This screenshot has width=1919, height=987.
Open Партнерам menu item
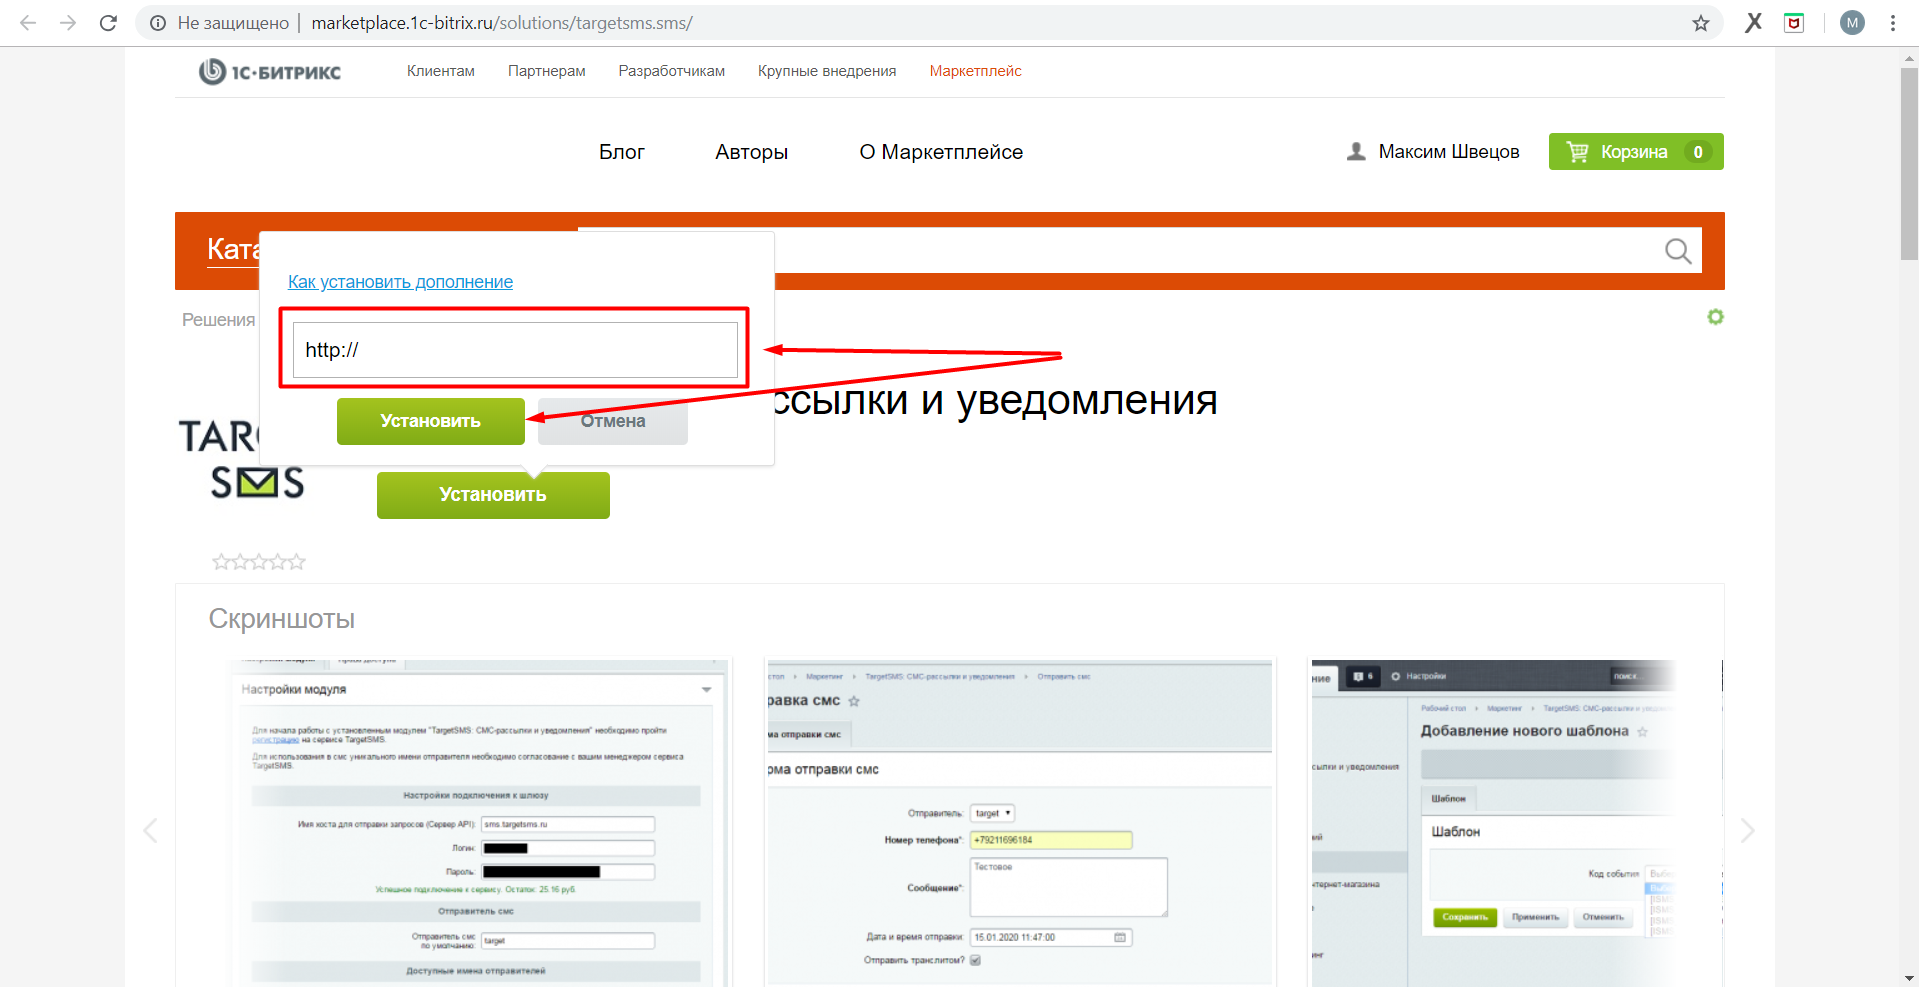click(547, 71)
